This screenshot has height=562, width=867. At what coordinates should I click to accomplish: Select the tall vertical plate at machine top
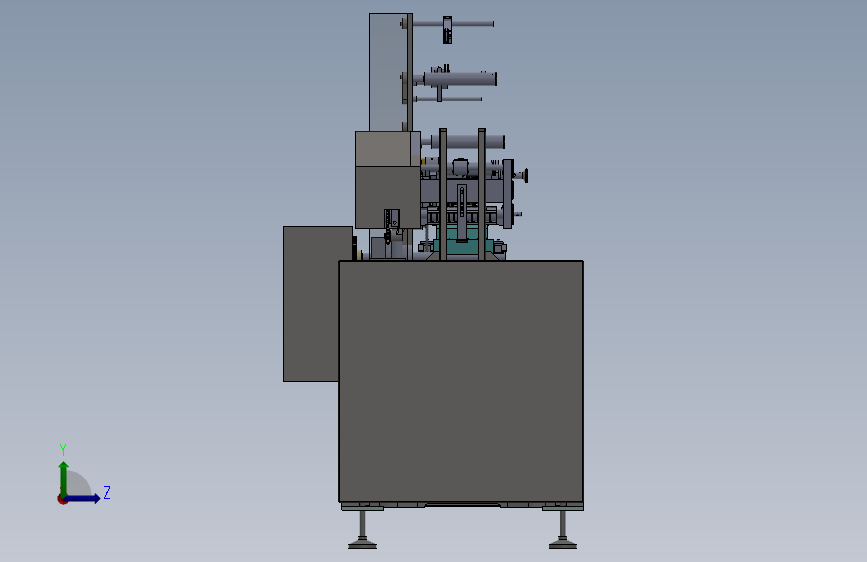tap(388, 72)
